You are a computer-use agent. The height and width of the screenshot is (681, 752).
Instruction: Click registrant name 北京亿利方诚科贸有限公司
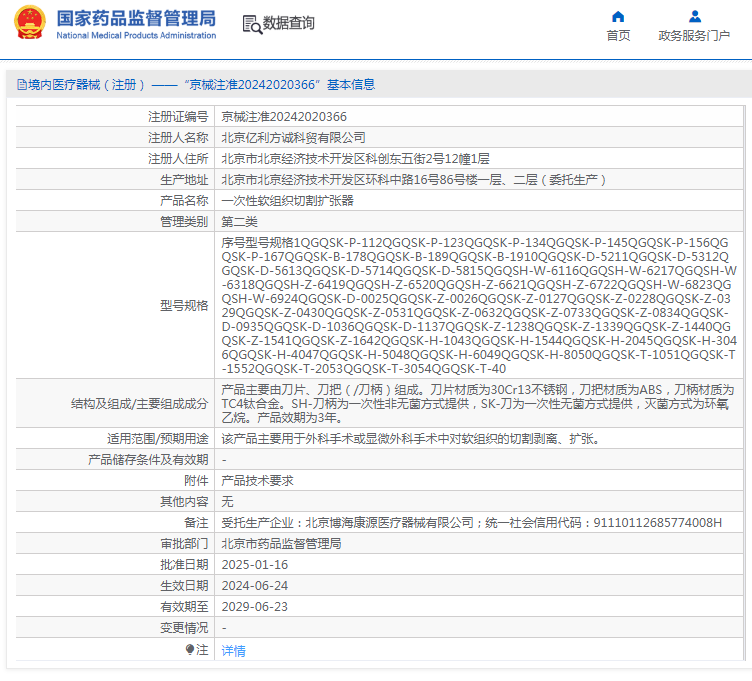click(x=293, y=138)
